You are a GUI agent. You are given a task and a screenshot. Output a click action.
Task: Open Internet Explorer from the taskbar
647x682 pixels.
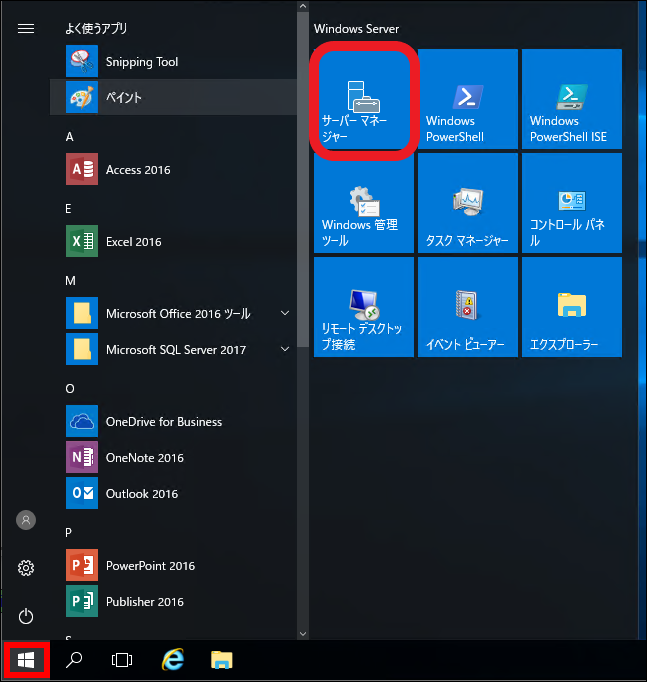coord(173,660)
